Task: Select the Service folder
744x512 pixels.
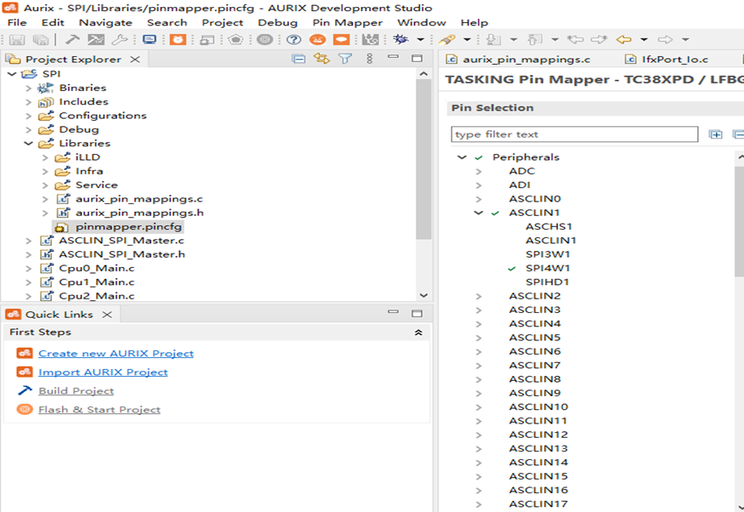Action: pyautogui.click(x=96, y=185)
